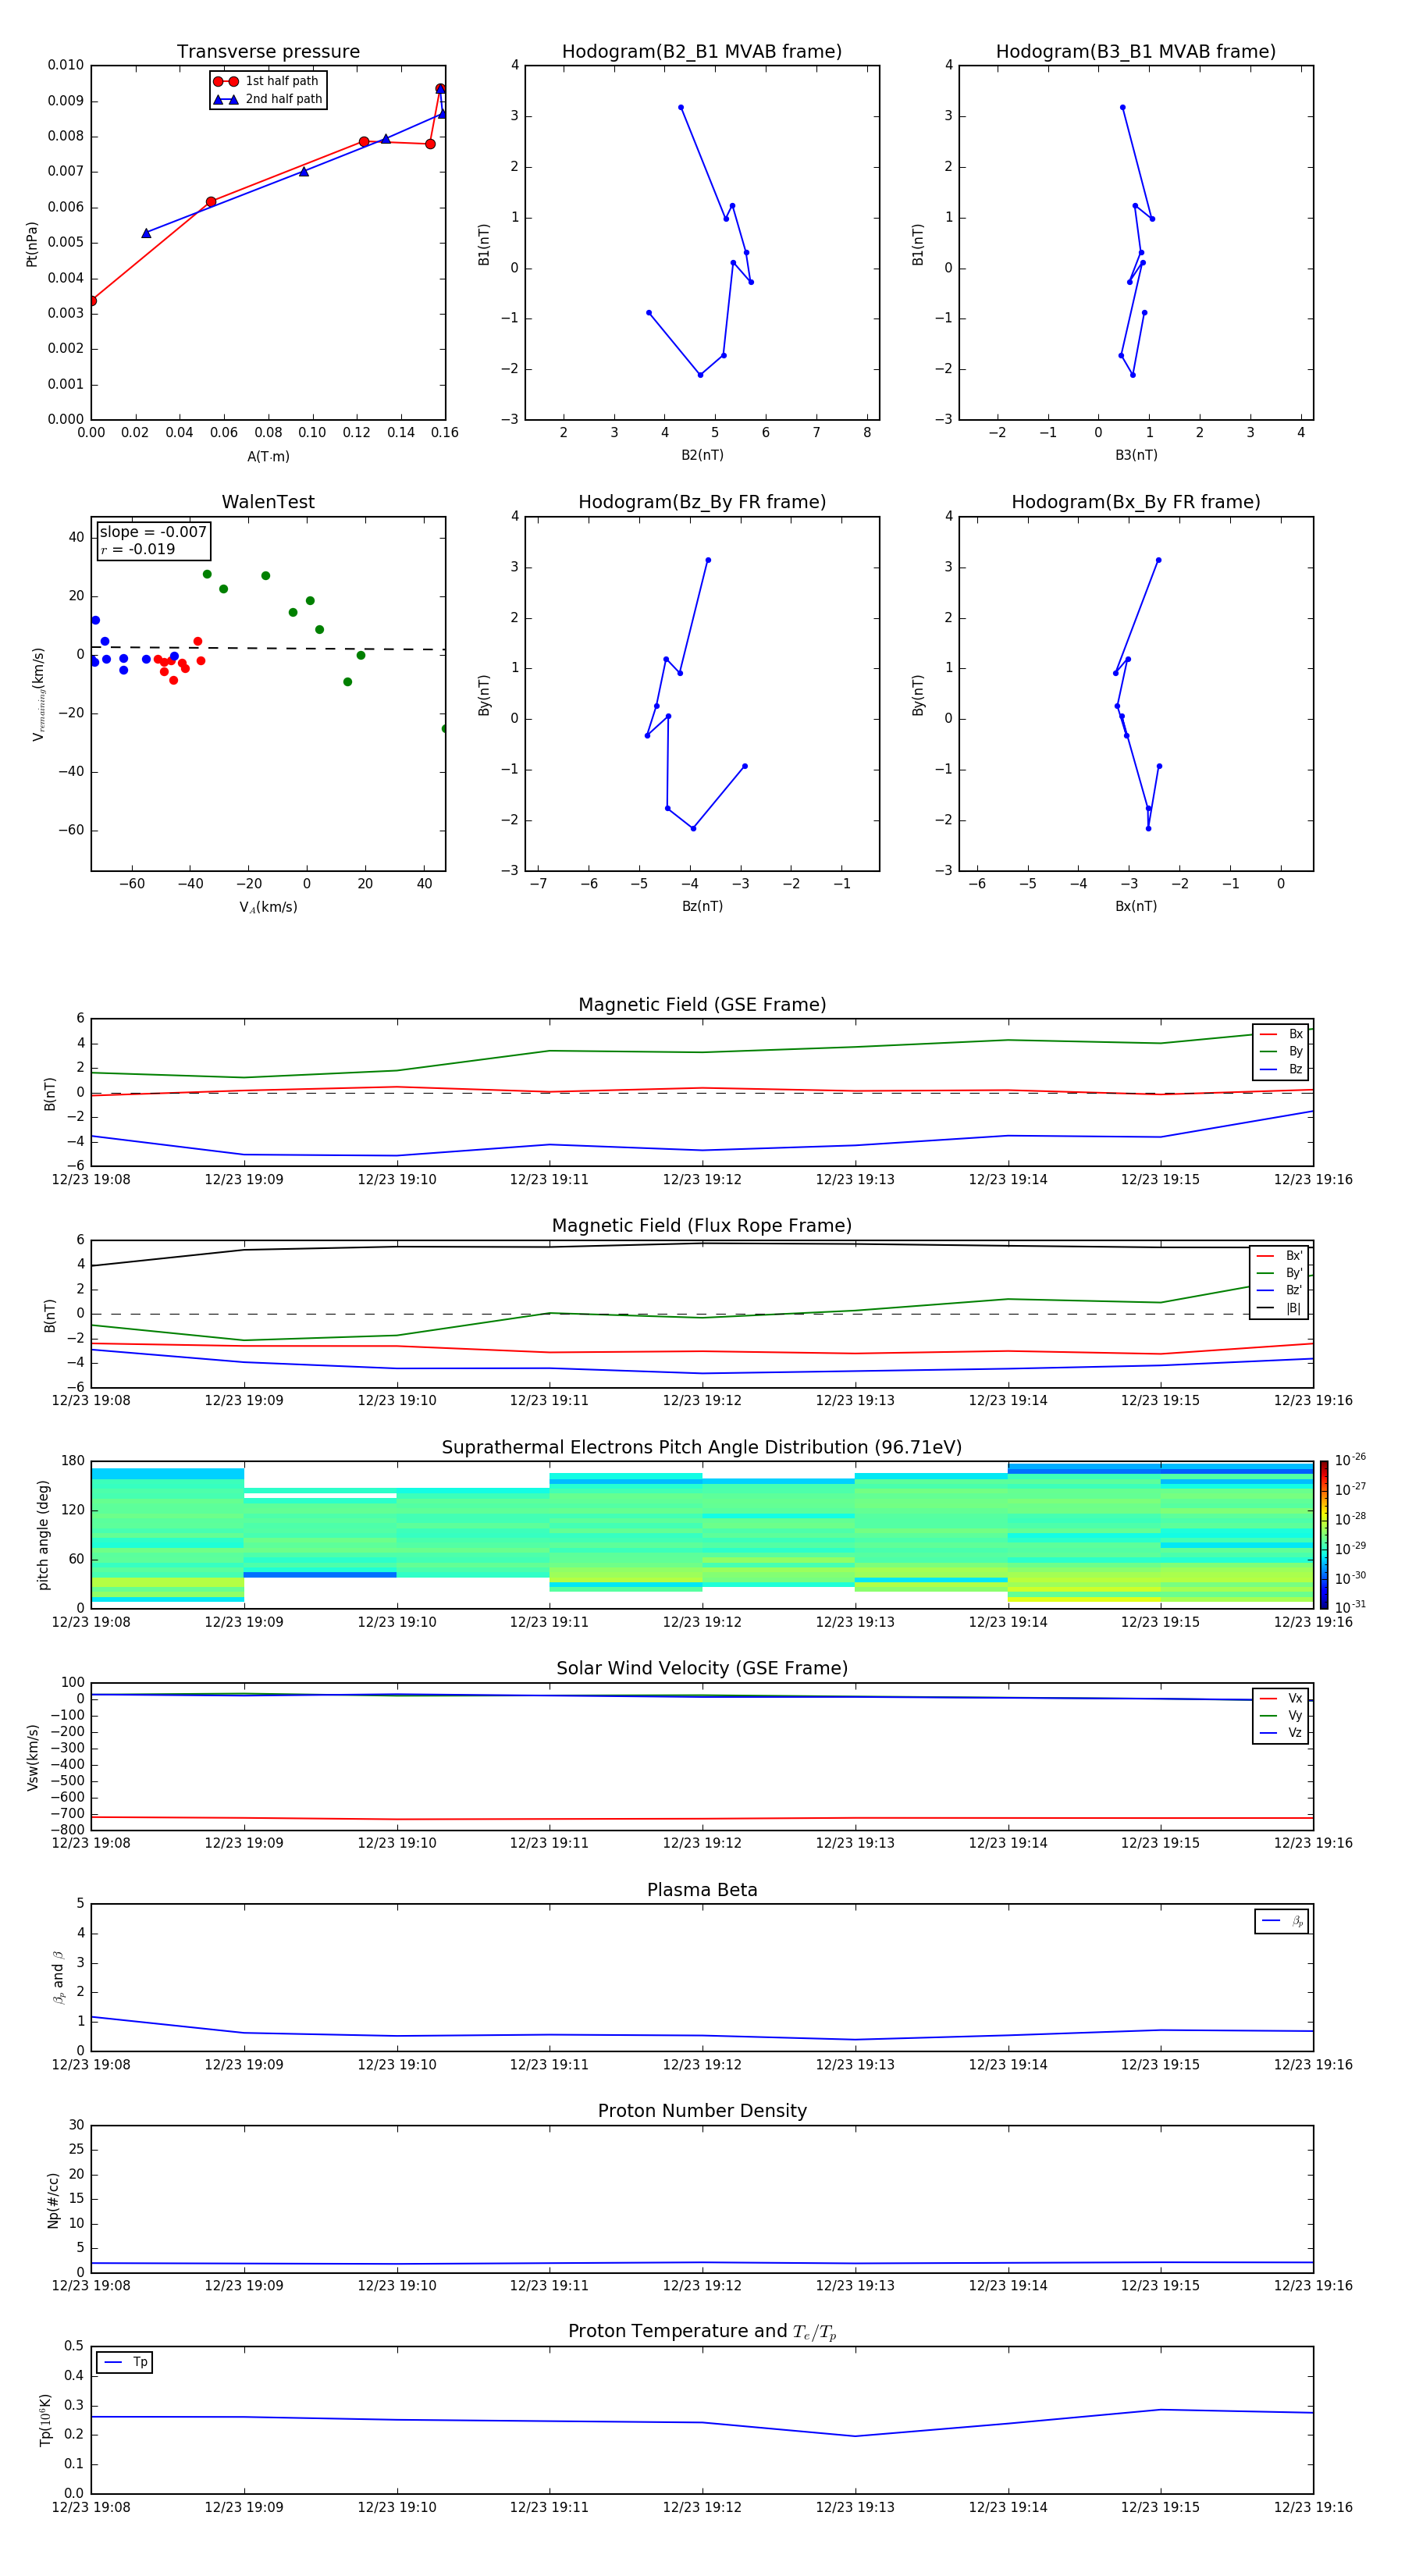Click the Plasma Beta legend box

click(x=1281, y=1921)
